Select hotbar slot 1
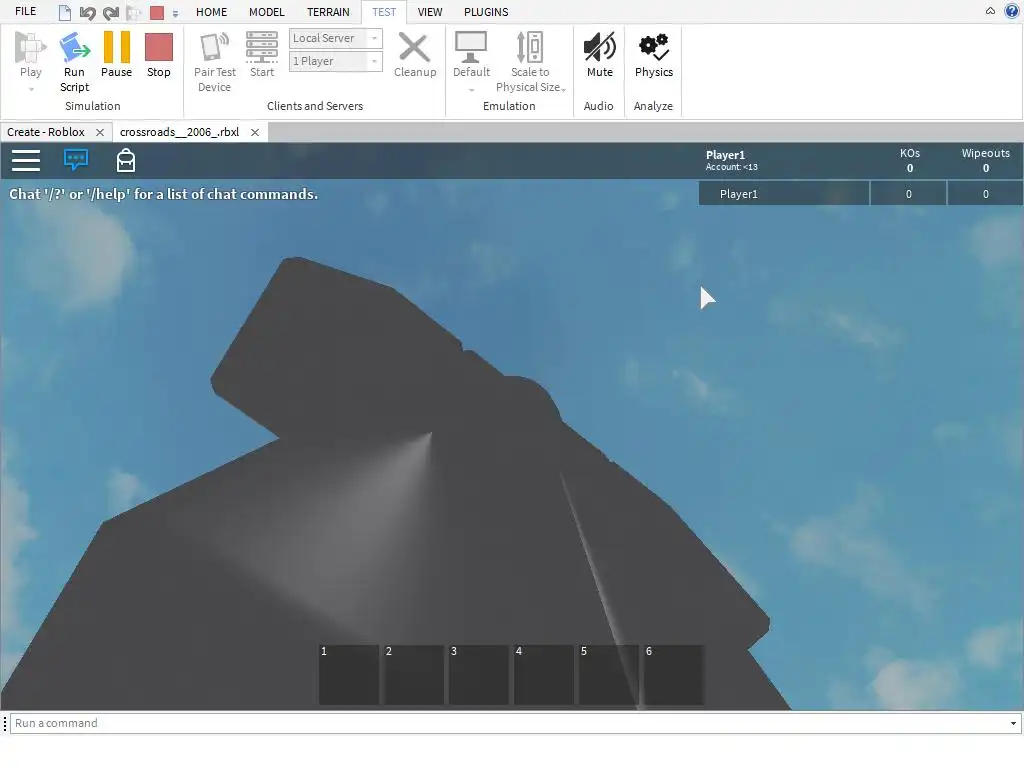 (349, 675)
